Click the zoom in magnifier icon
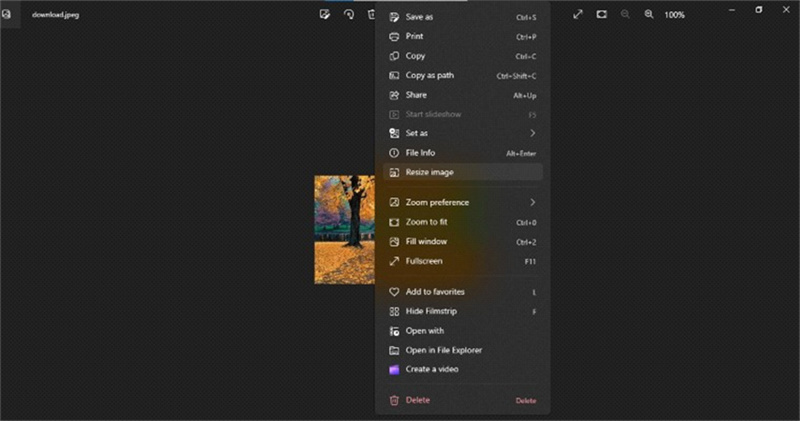 point(648,14)
